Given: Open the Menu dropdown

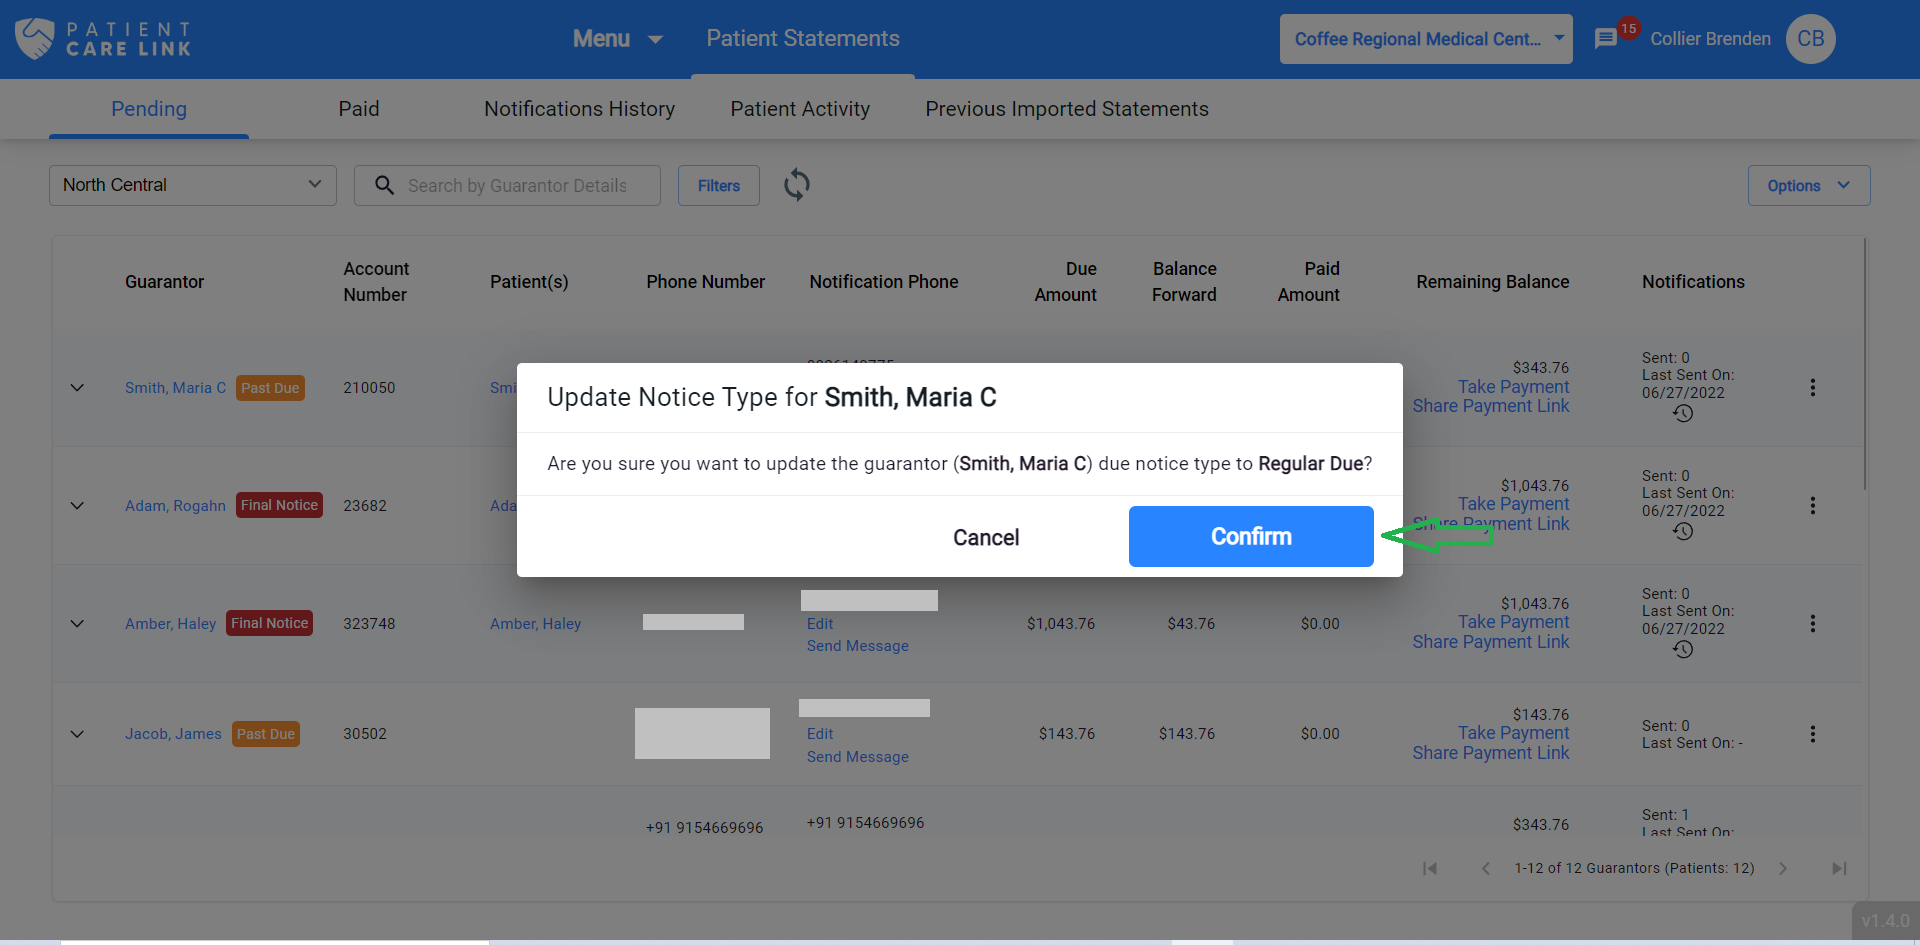Looking at the screenshot, I should [x=617, y=39].
